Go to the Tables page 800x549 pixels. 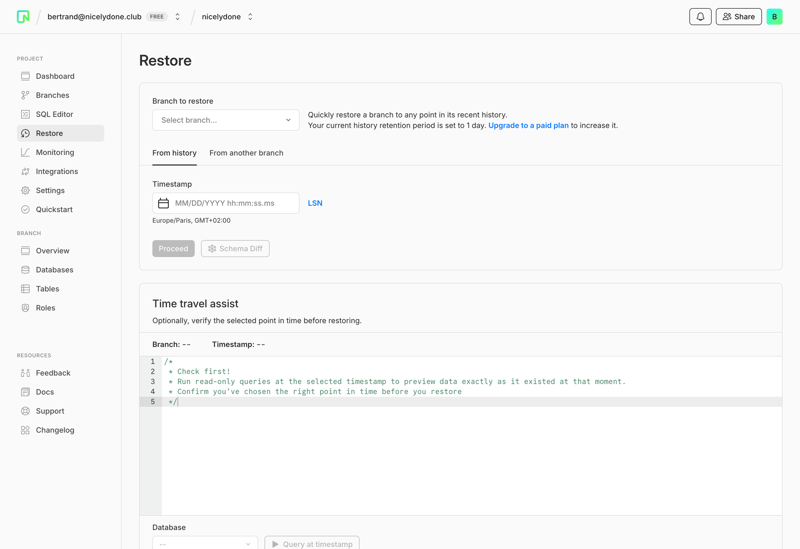click(60, 289)
